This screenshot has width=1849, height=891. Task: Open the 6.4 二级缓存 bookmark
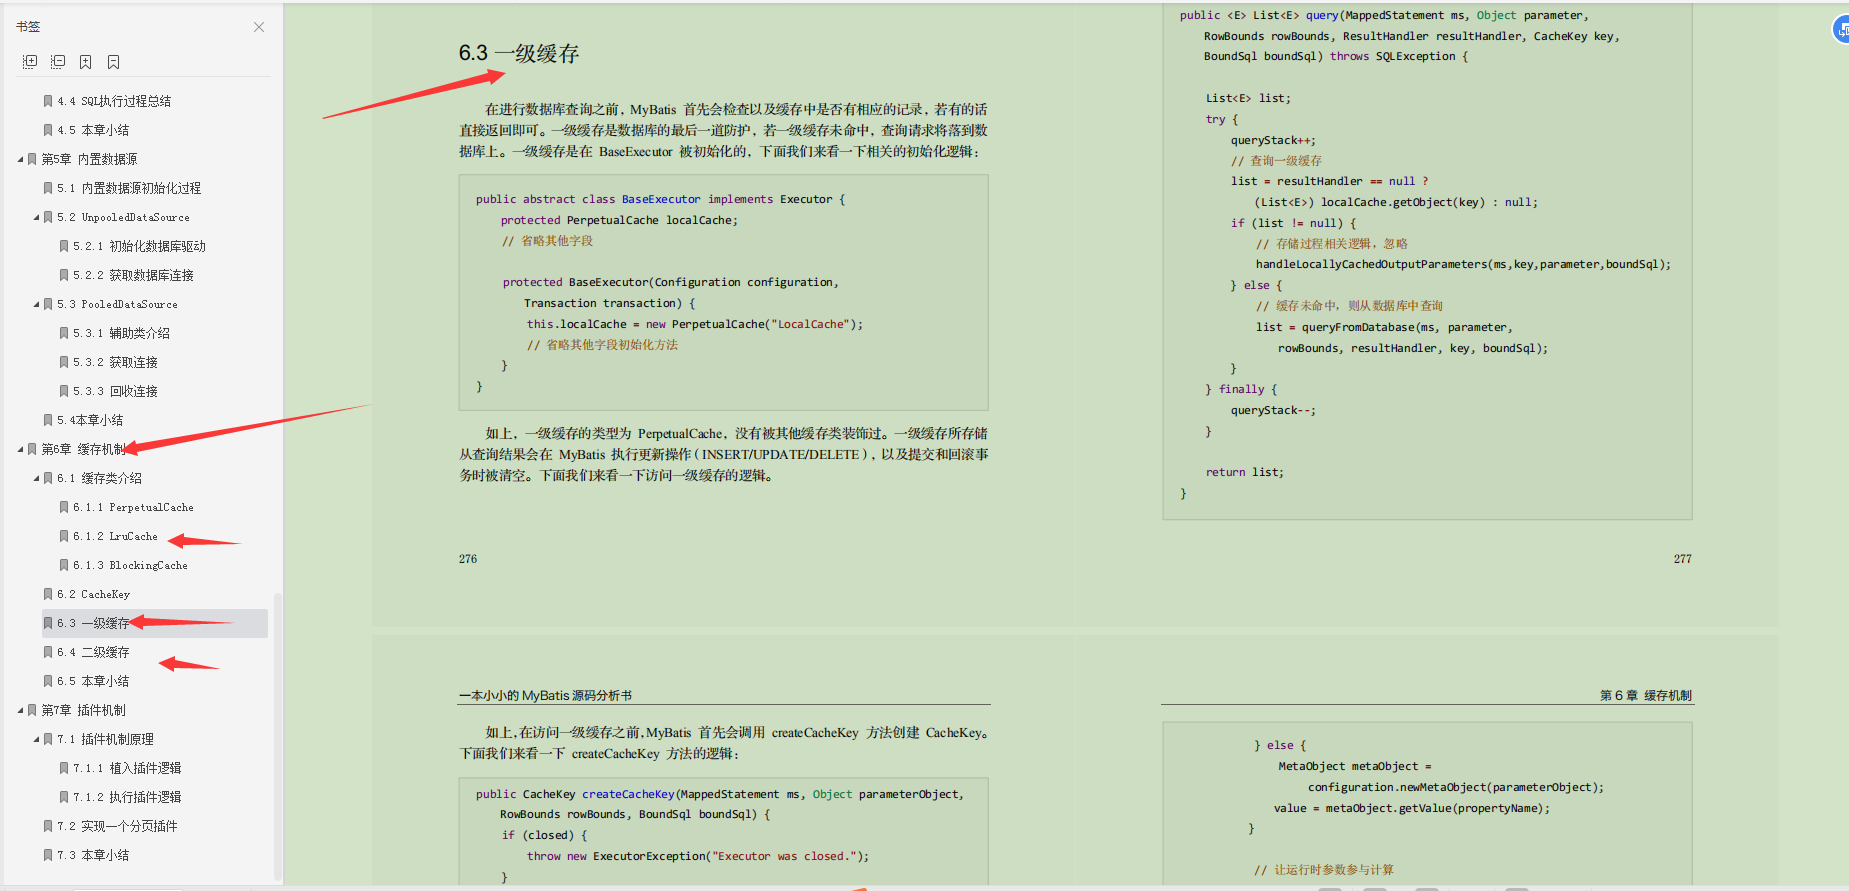click(x=93, y=652)
